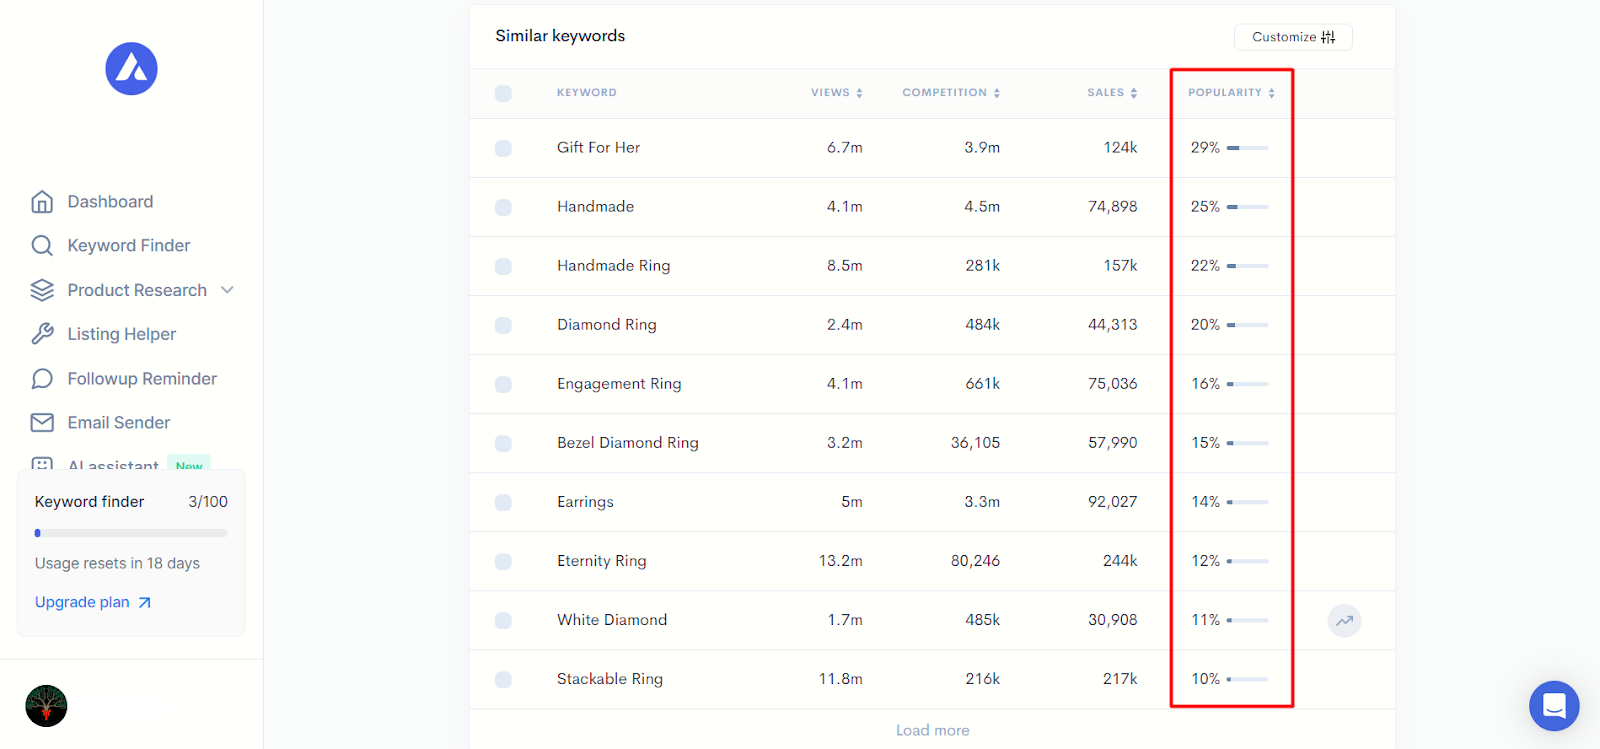Open the Dashboard home icon
This screenshot has width=1600, height=749.
pyautogui.click(x=42, y=202)
